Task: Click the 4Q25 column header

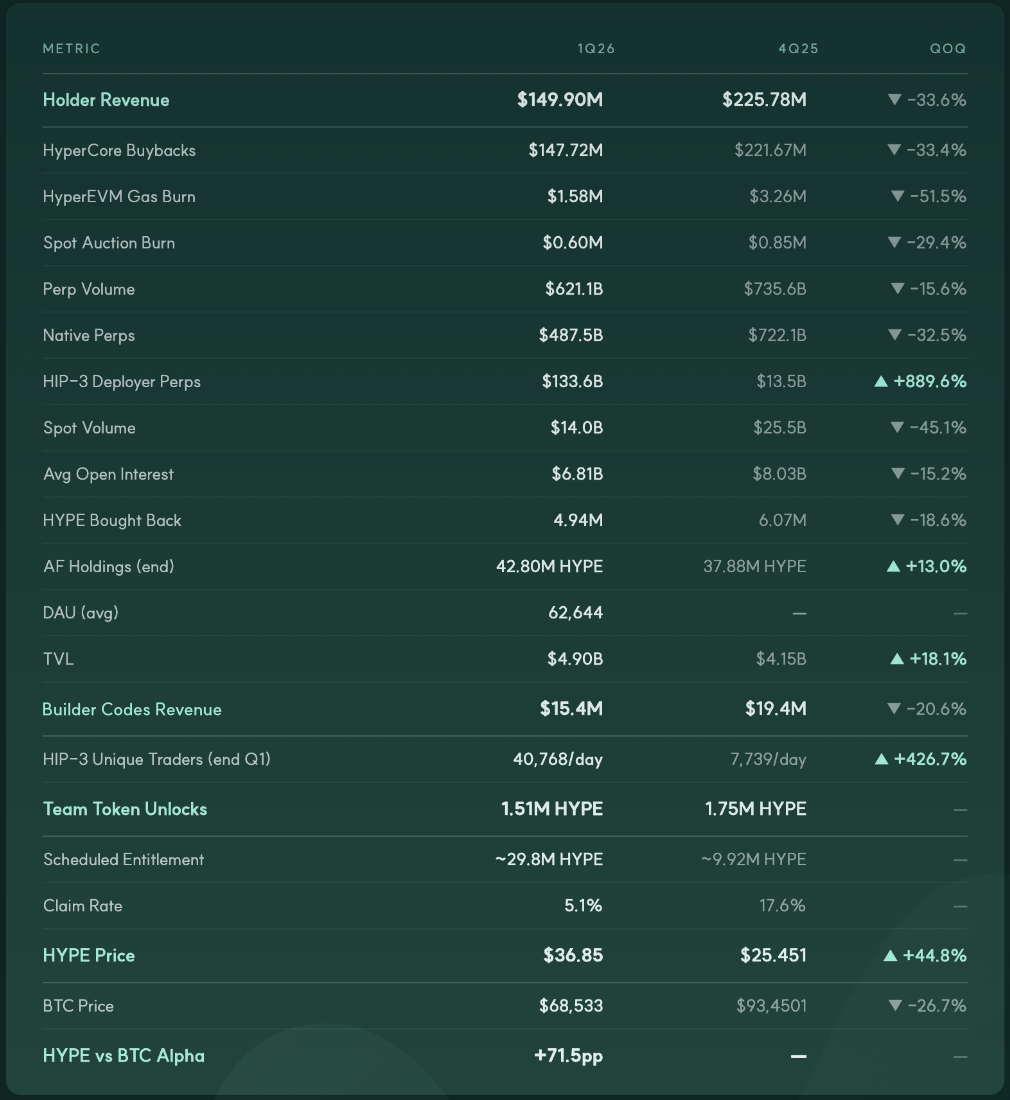Action: (798, 48)
